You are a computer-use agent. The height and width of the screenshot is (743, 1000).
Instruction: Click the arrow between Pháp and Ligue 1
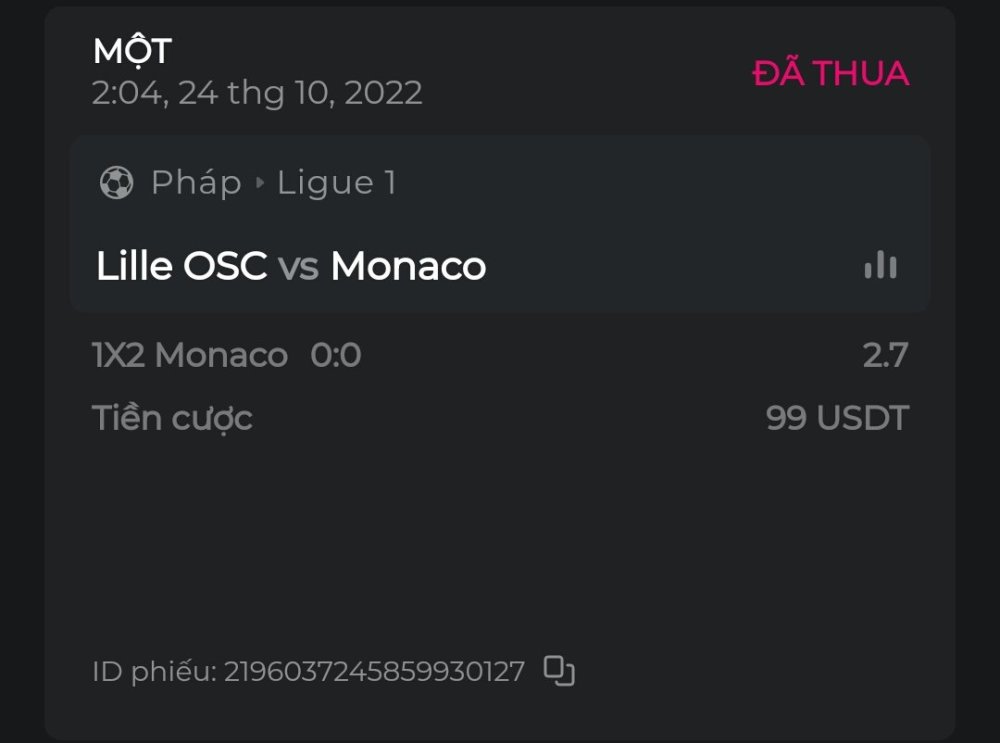(260, 183)
